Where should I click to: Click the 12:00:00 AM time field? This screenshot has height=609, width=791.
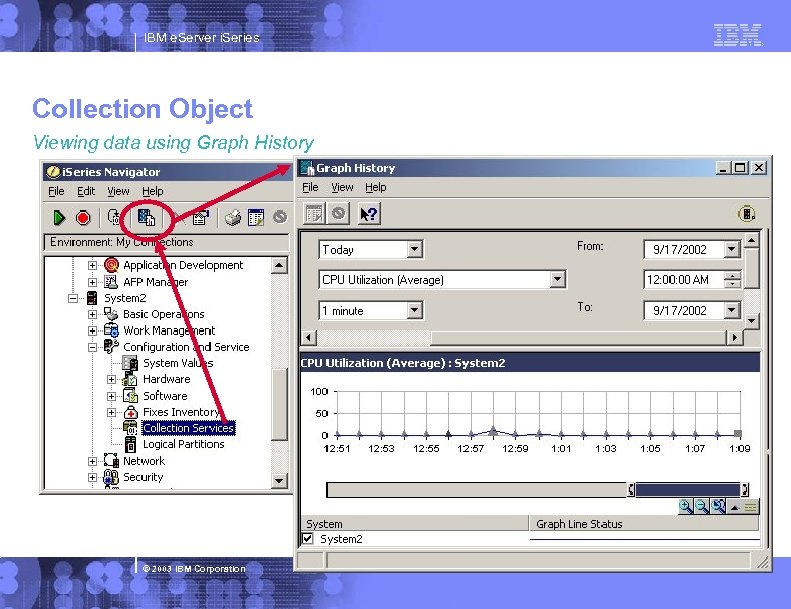(x=684, y=280)
